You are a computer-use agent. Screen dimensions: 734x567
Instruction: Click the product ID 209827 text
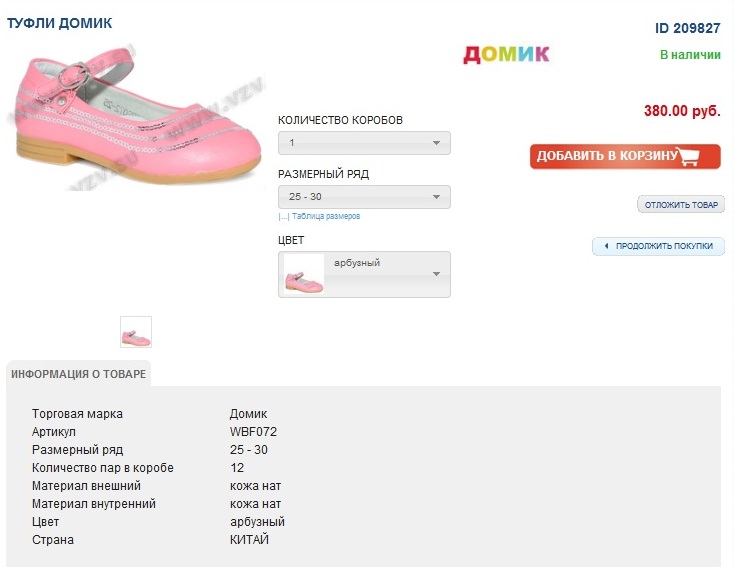[688, 28]
